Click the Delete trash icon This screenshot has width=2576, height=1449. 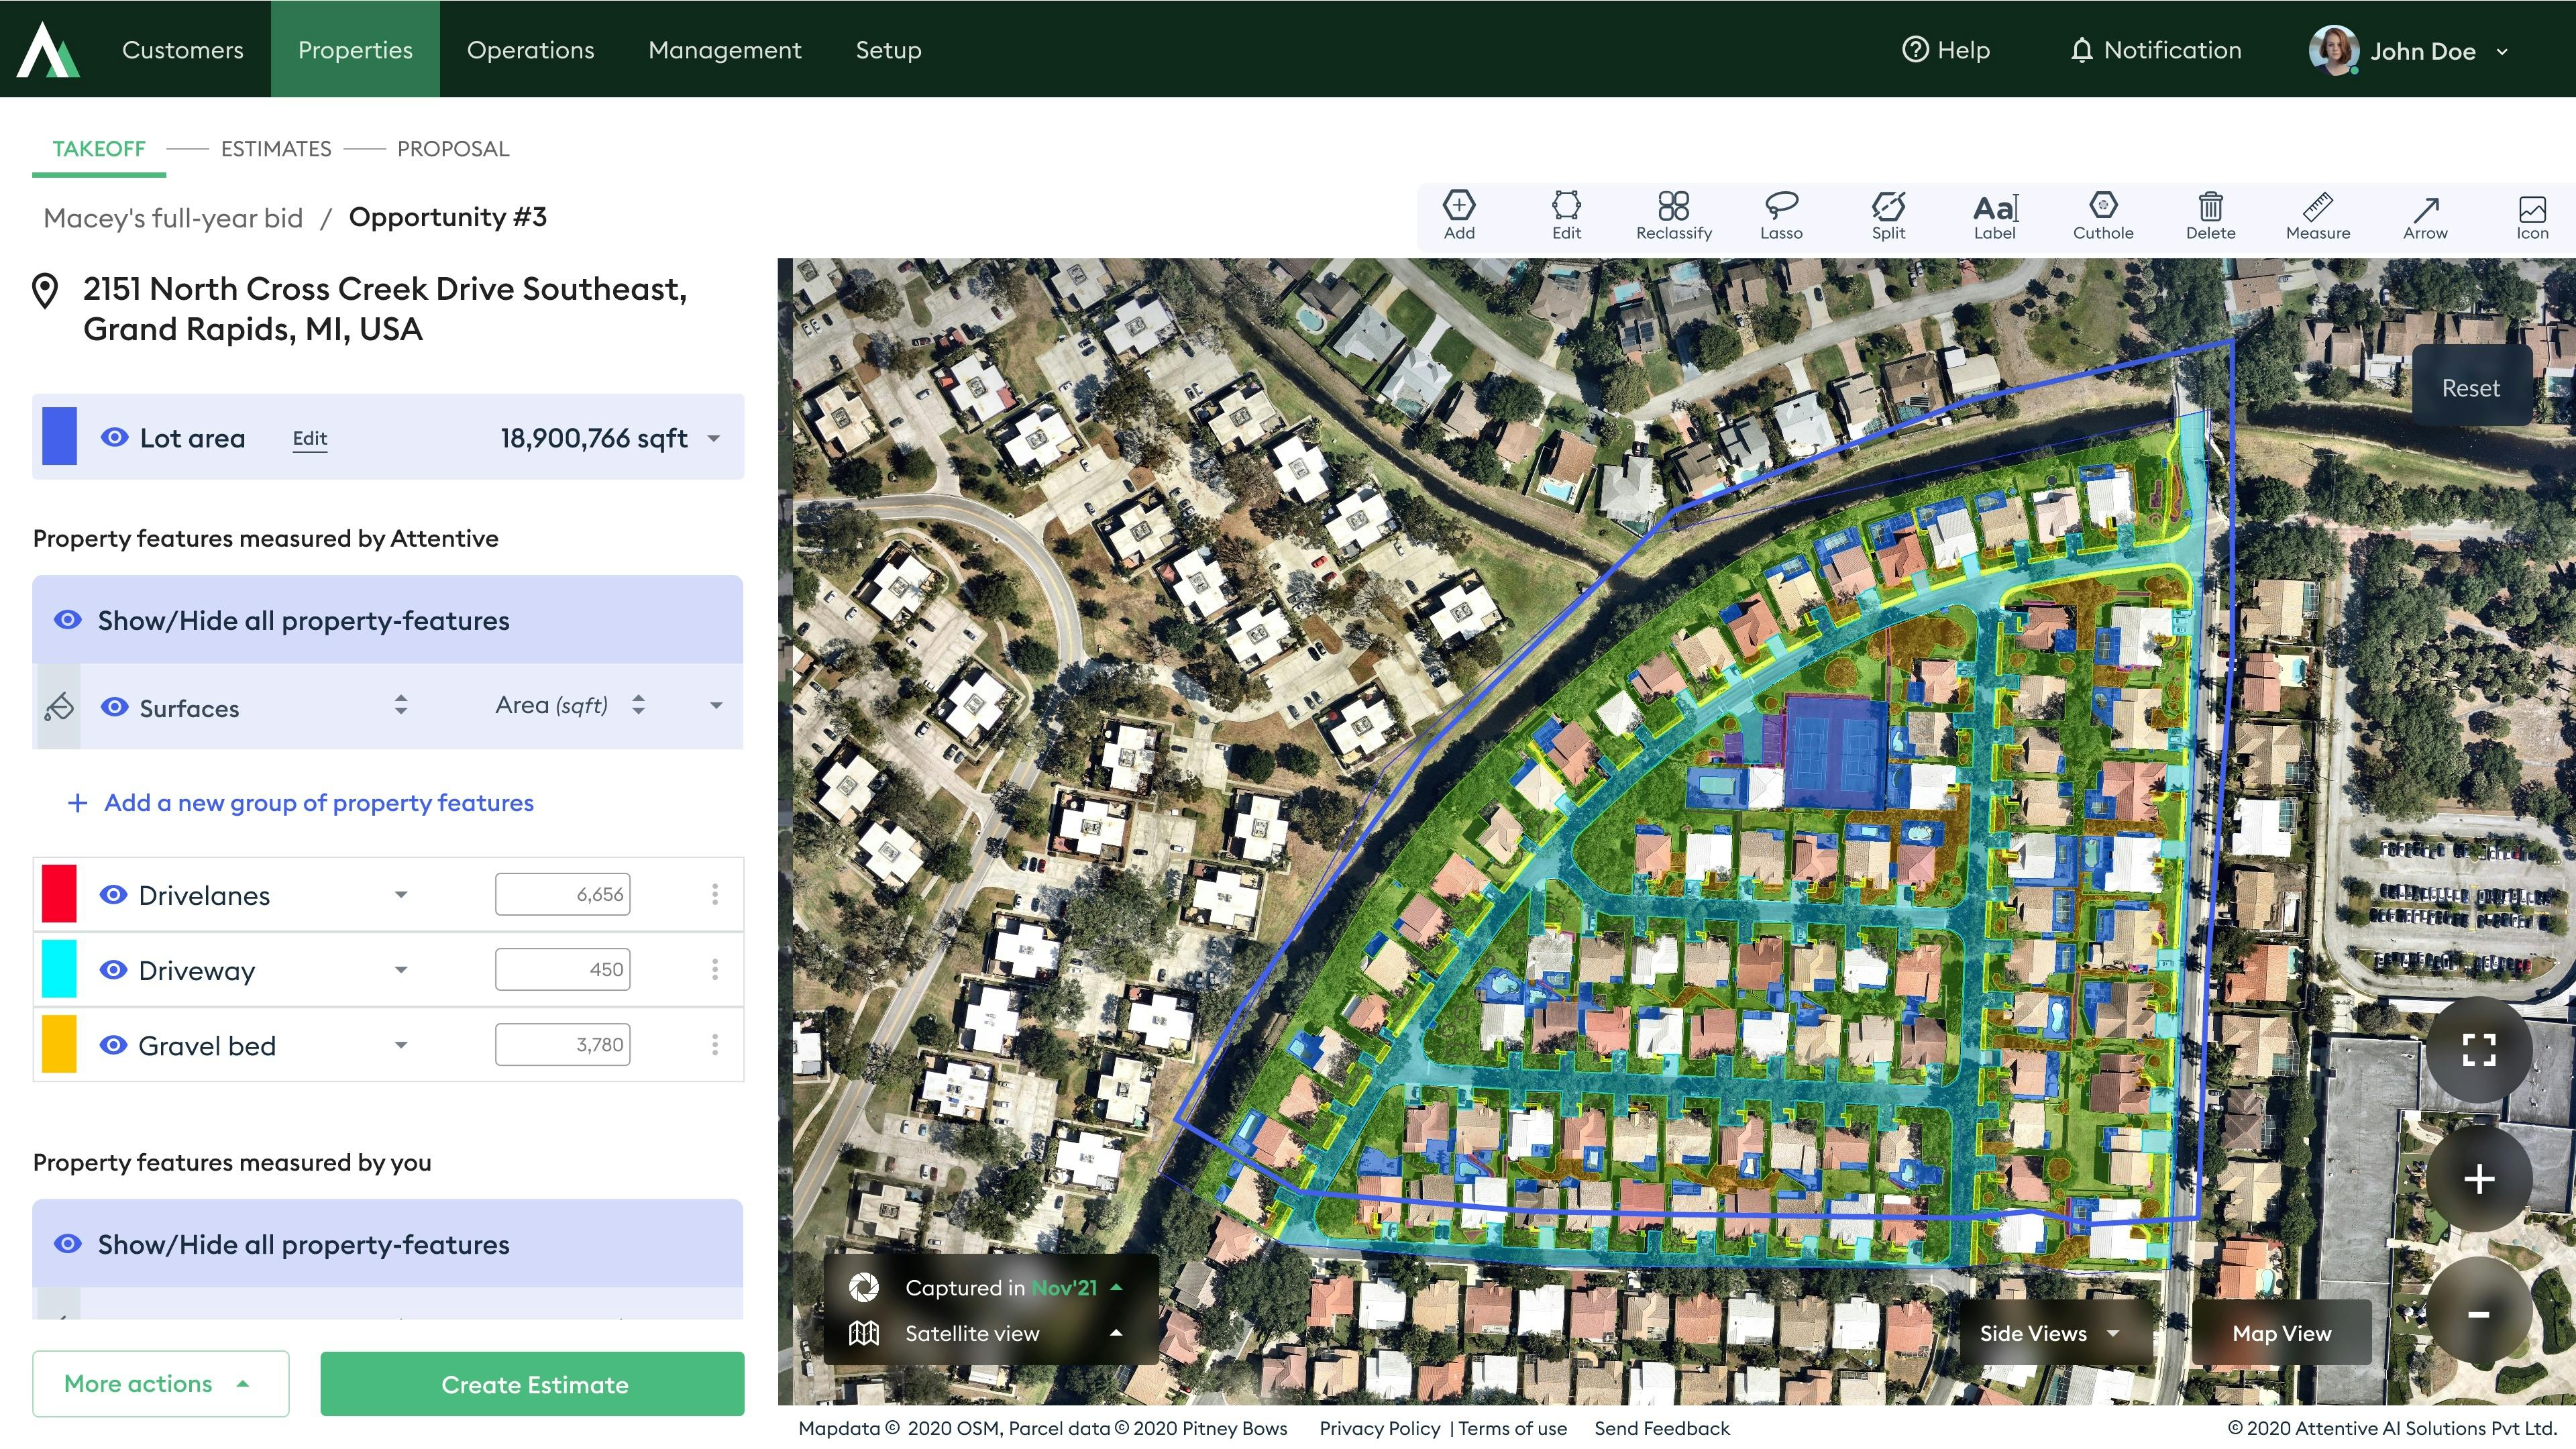[x=2209, y=215]
